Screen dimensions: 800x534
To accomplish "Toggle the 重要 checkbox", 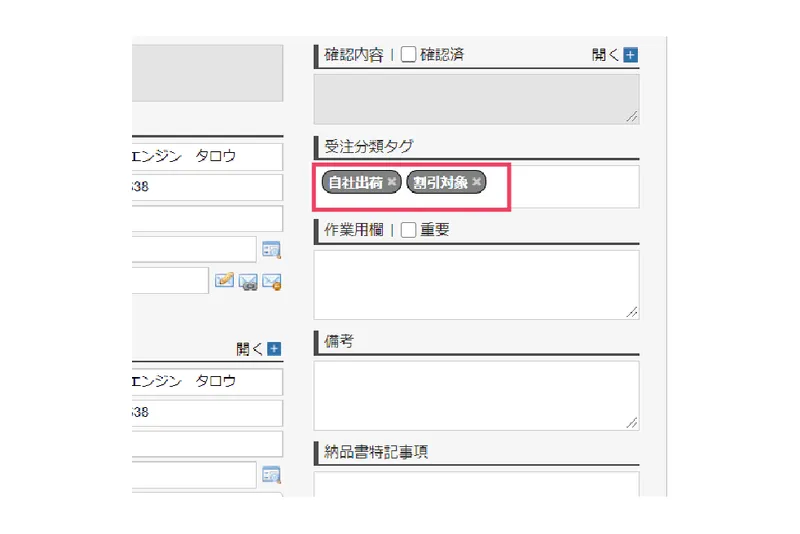I will [408, 230].
